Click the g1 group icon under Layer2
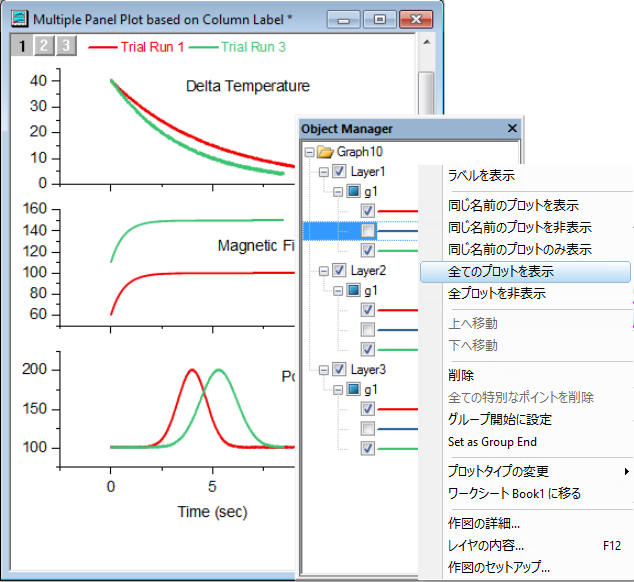 click(354, 290)
